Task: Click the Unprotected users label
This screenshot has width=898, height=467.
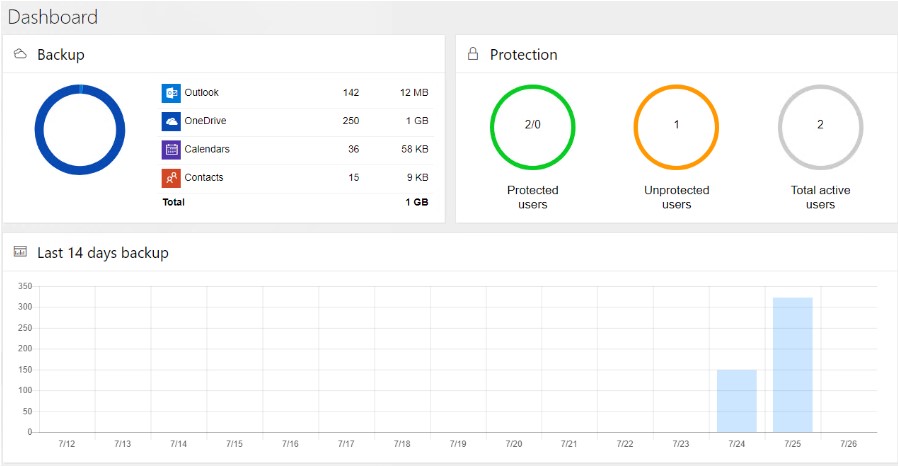Action: point(676,197)
